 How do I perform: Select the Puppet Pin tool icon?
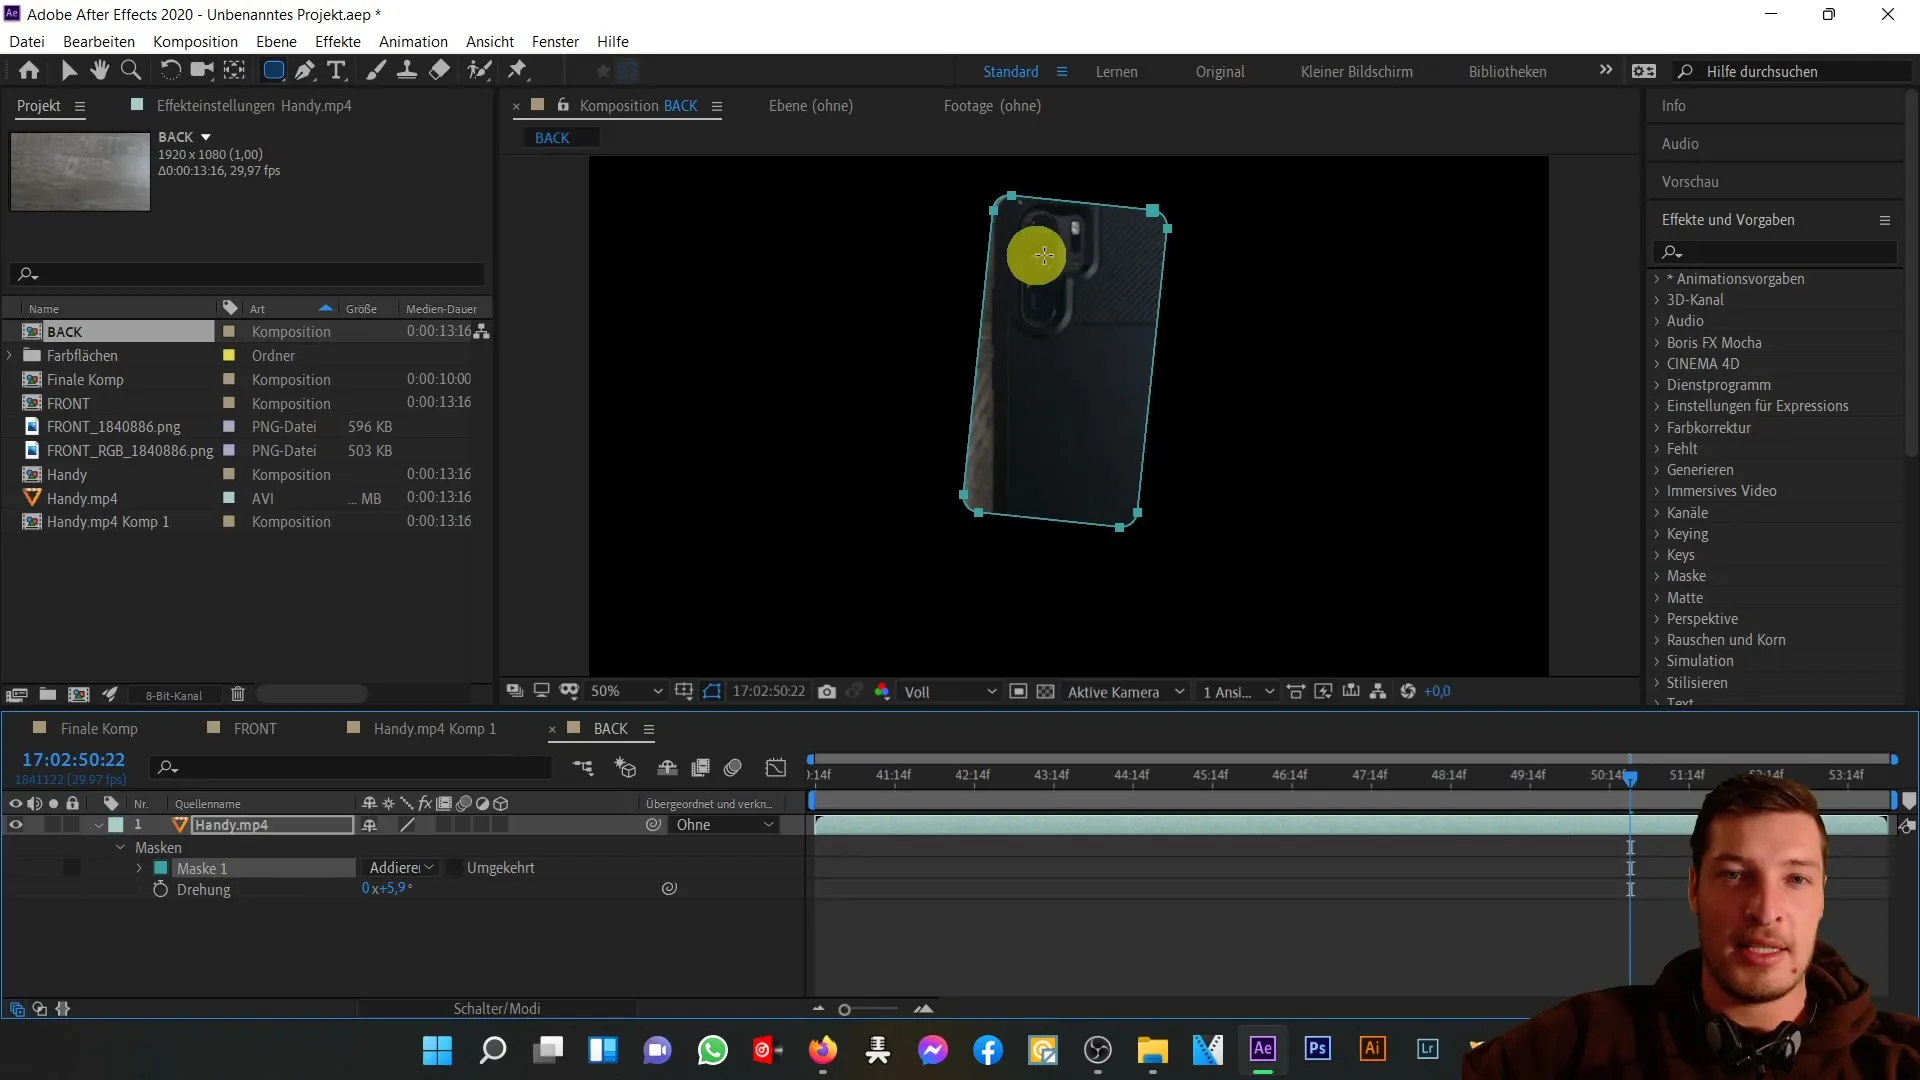click(517, 70)
